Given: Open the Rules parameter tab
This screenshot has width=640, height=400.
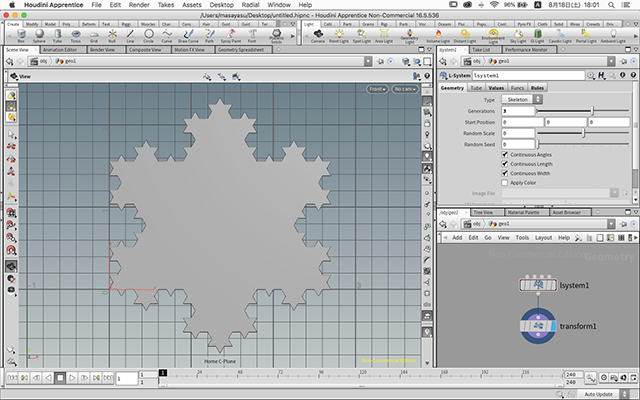Looking at the screenshot, I should point(537,88).
